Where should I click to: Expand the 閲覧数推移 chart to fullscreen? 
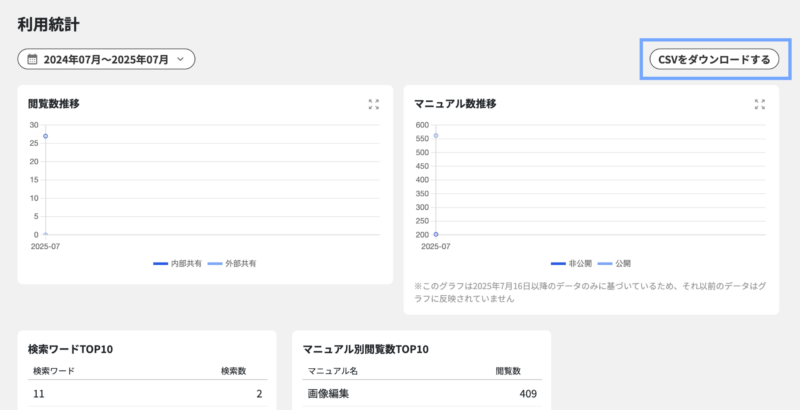tap(373, 104)
